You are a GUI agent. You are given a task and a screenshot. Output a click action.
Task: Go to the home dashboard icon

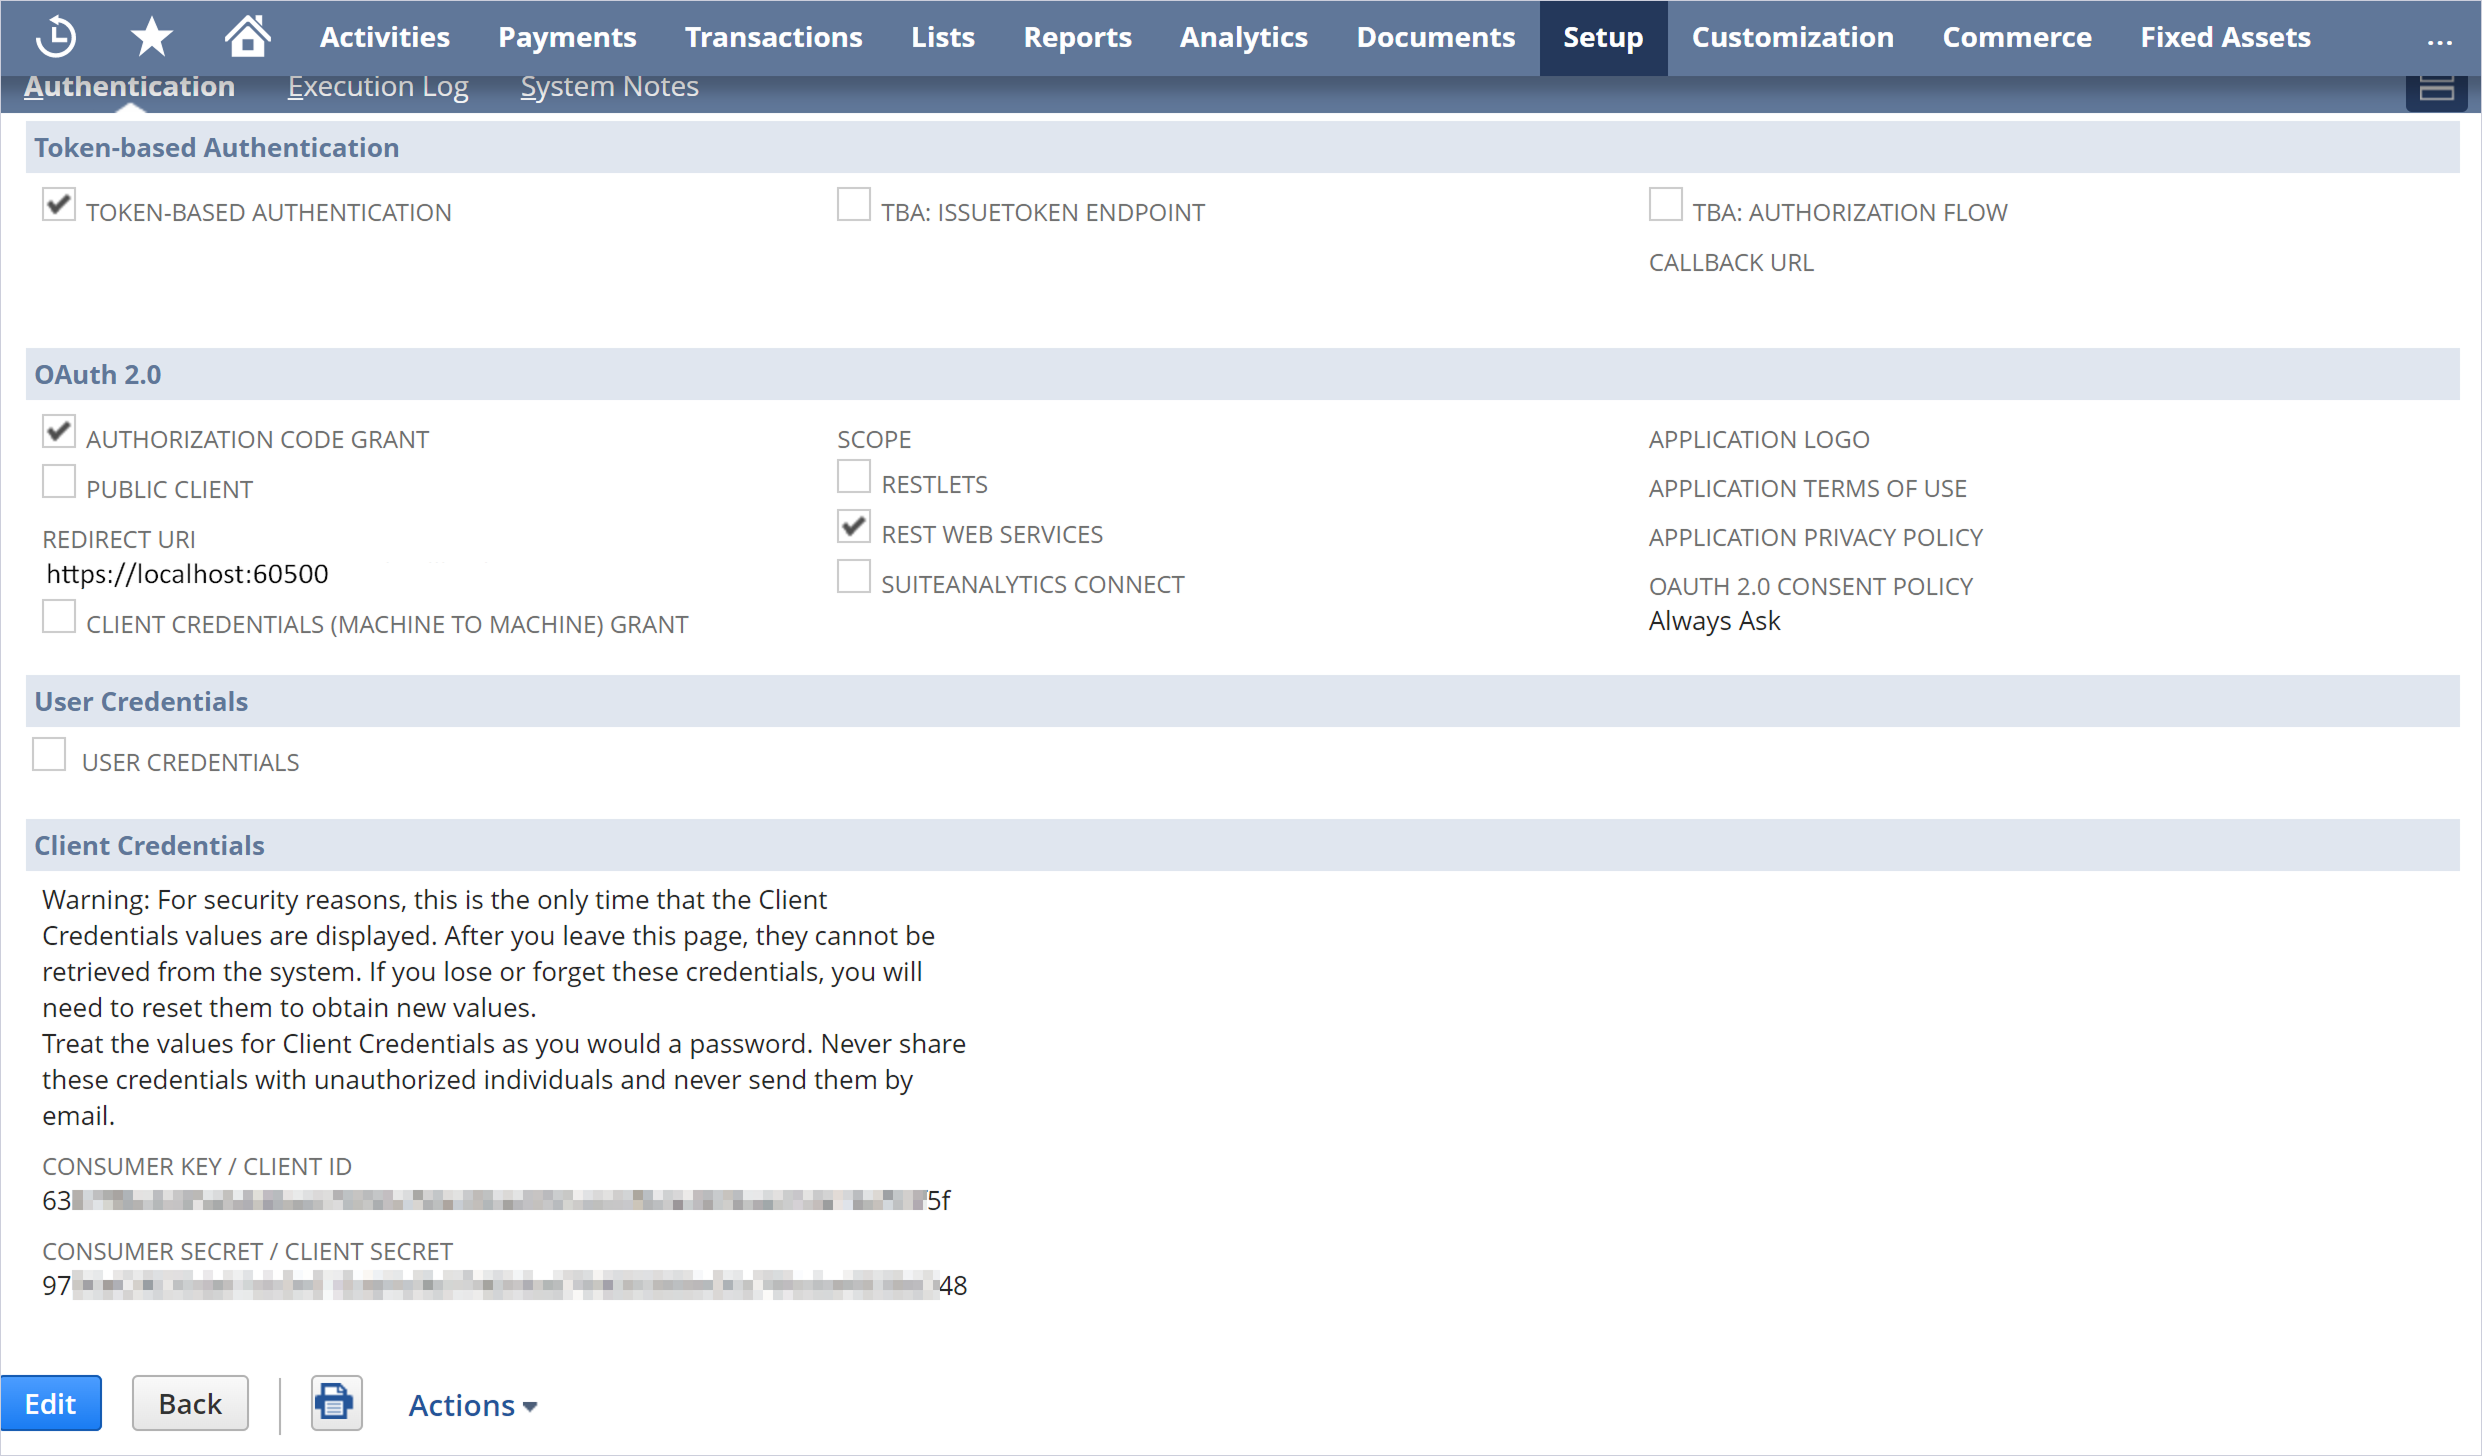click(247, 36)
